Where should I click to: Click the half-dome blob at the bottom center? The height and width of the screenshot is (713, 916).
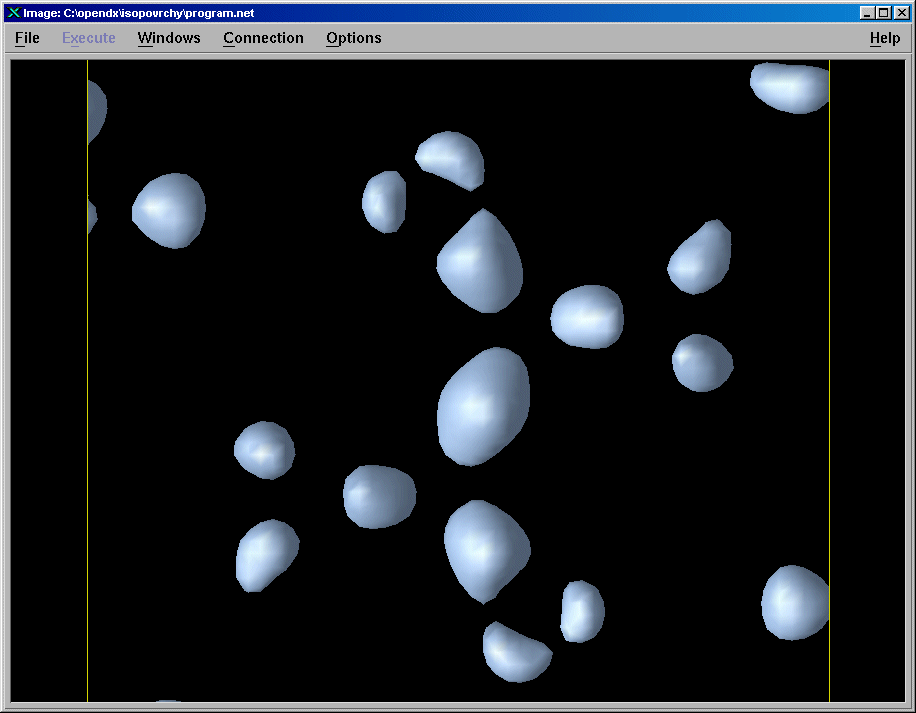tap(515, 652)
